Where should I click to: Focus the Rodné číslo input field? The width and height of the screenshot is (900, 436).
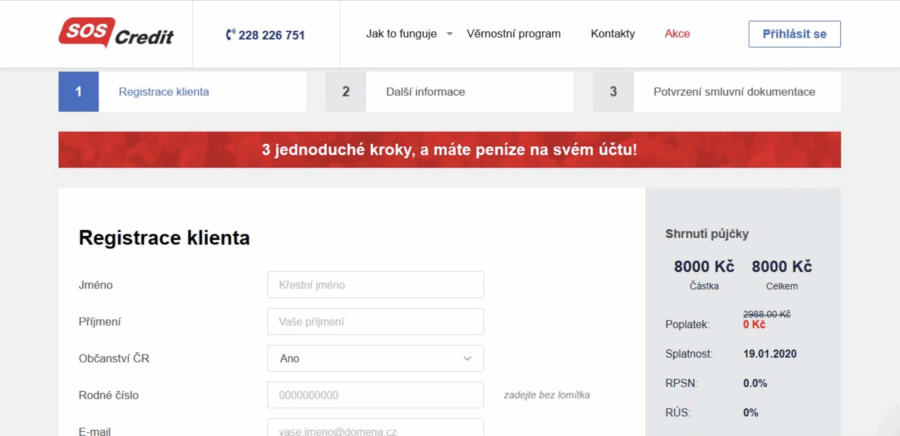(x=375, y=395)
